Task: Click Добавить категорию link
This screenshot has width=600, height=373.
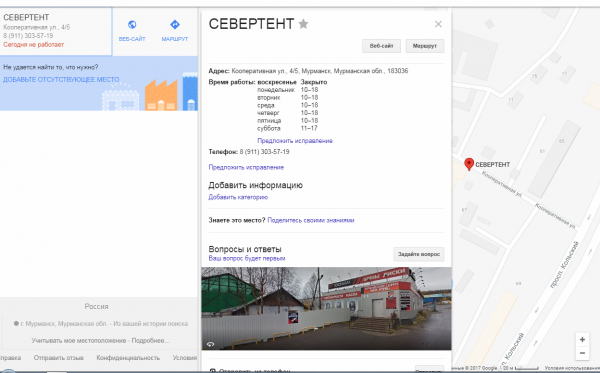Action: coord(238,197)
